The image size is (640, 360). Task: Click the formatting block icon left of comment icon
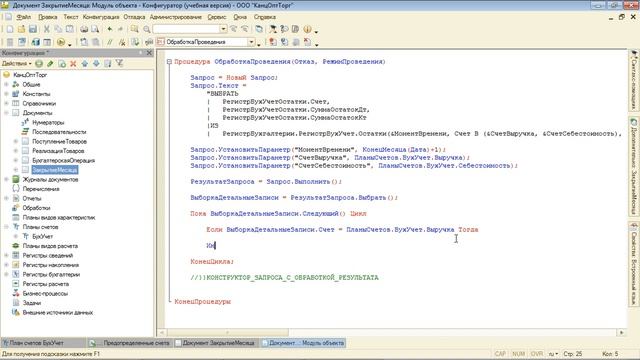96,42
